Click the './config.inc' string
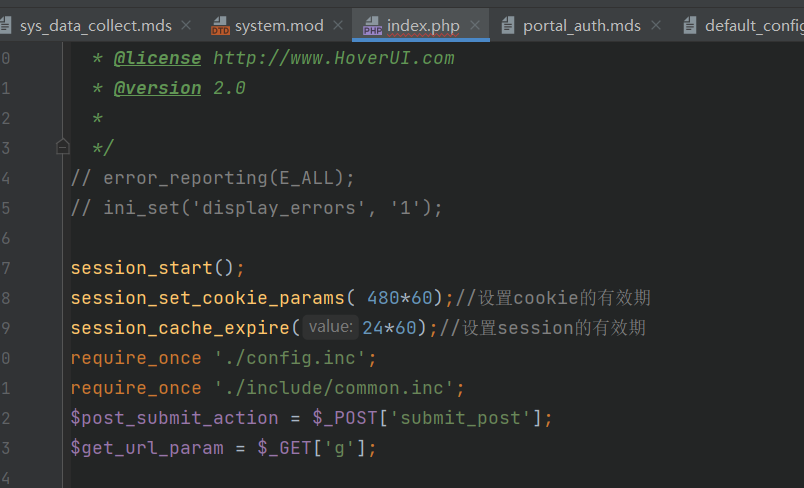The image size is (804, 488). pyautogui.click(x=290, y=358)
